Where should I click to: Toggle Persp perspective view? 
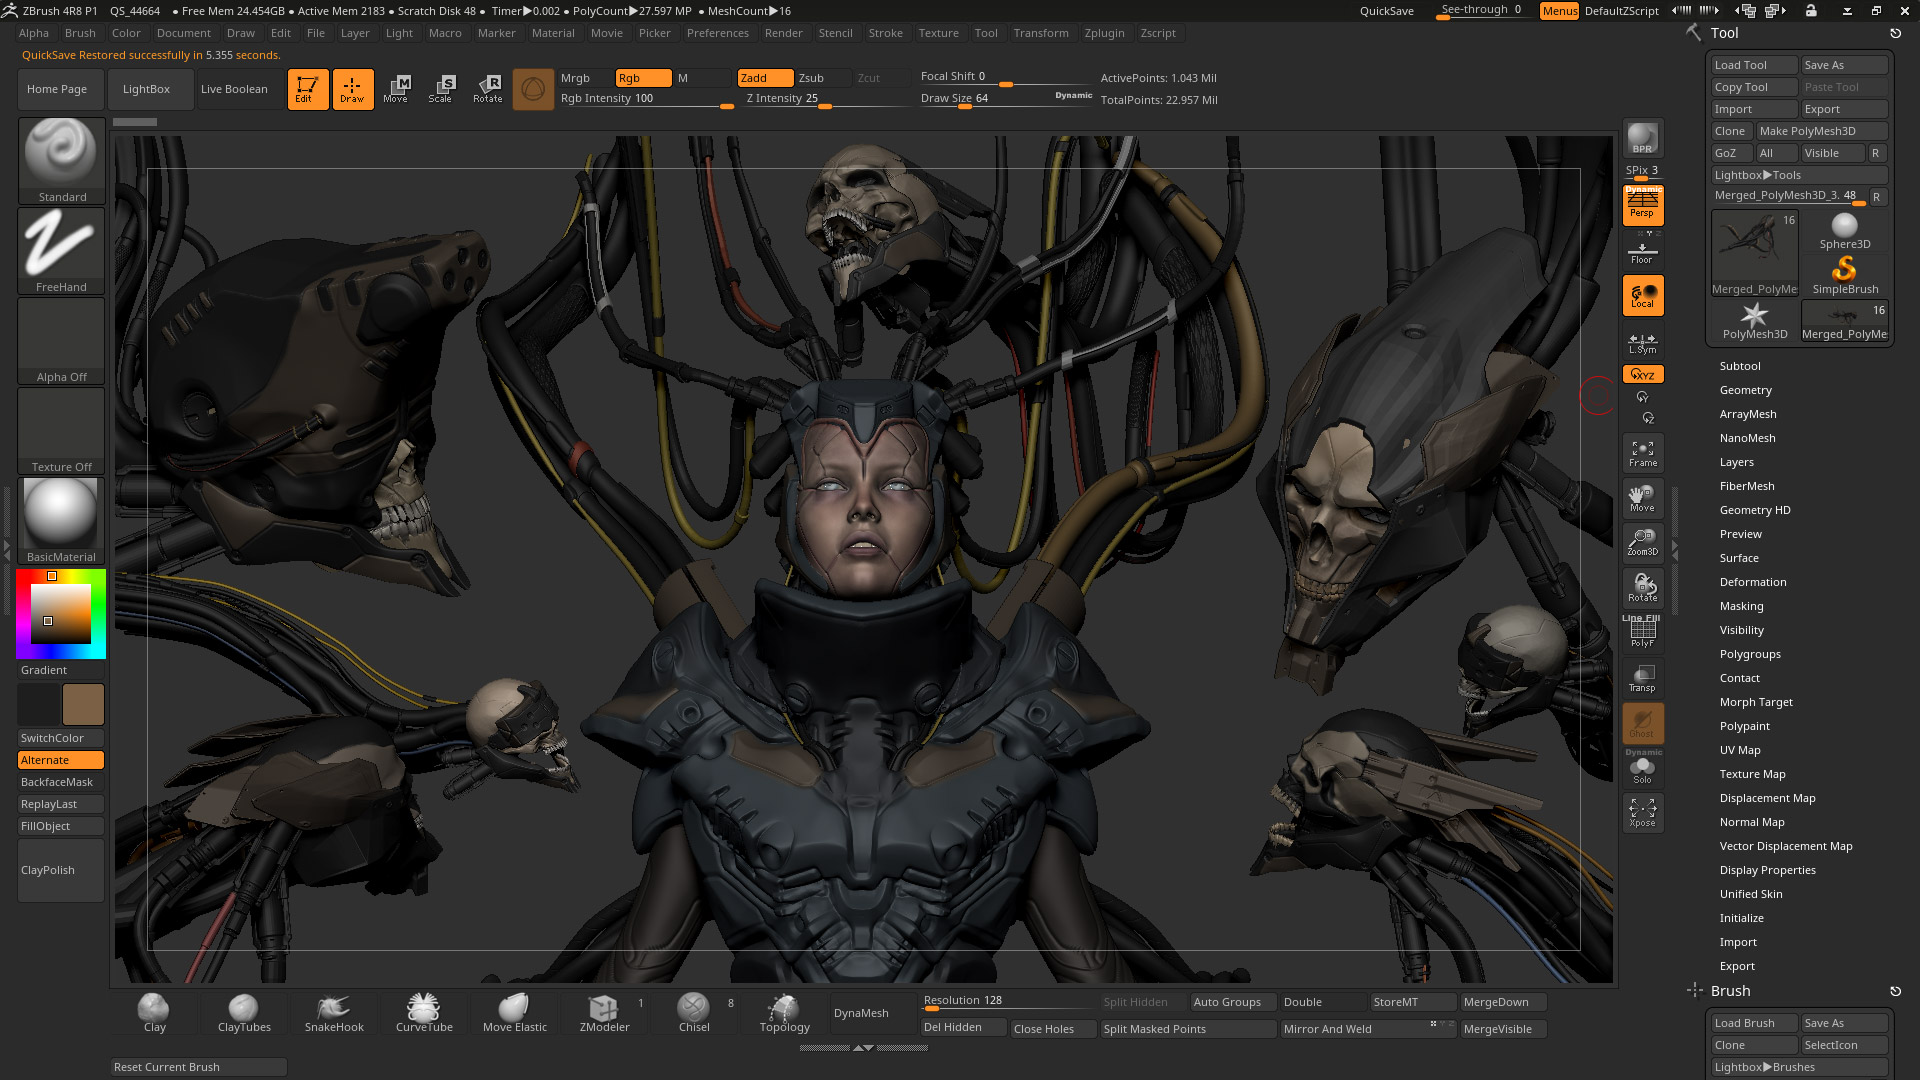pyautogui.click(x=1643, y=205)
